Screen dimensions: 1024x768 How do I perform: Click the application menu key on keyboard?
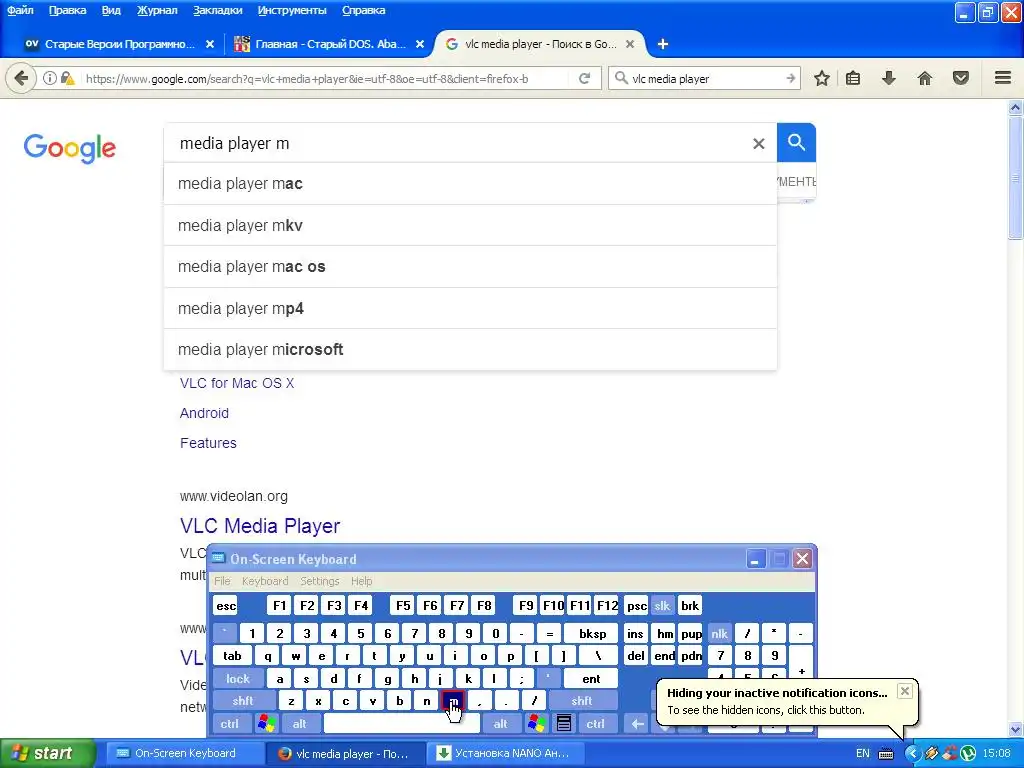click(564, 724)
